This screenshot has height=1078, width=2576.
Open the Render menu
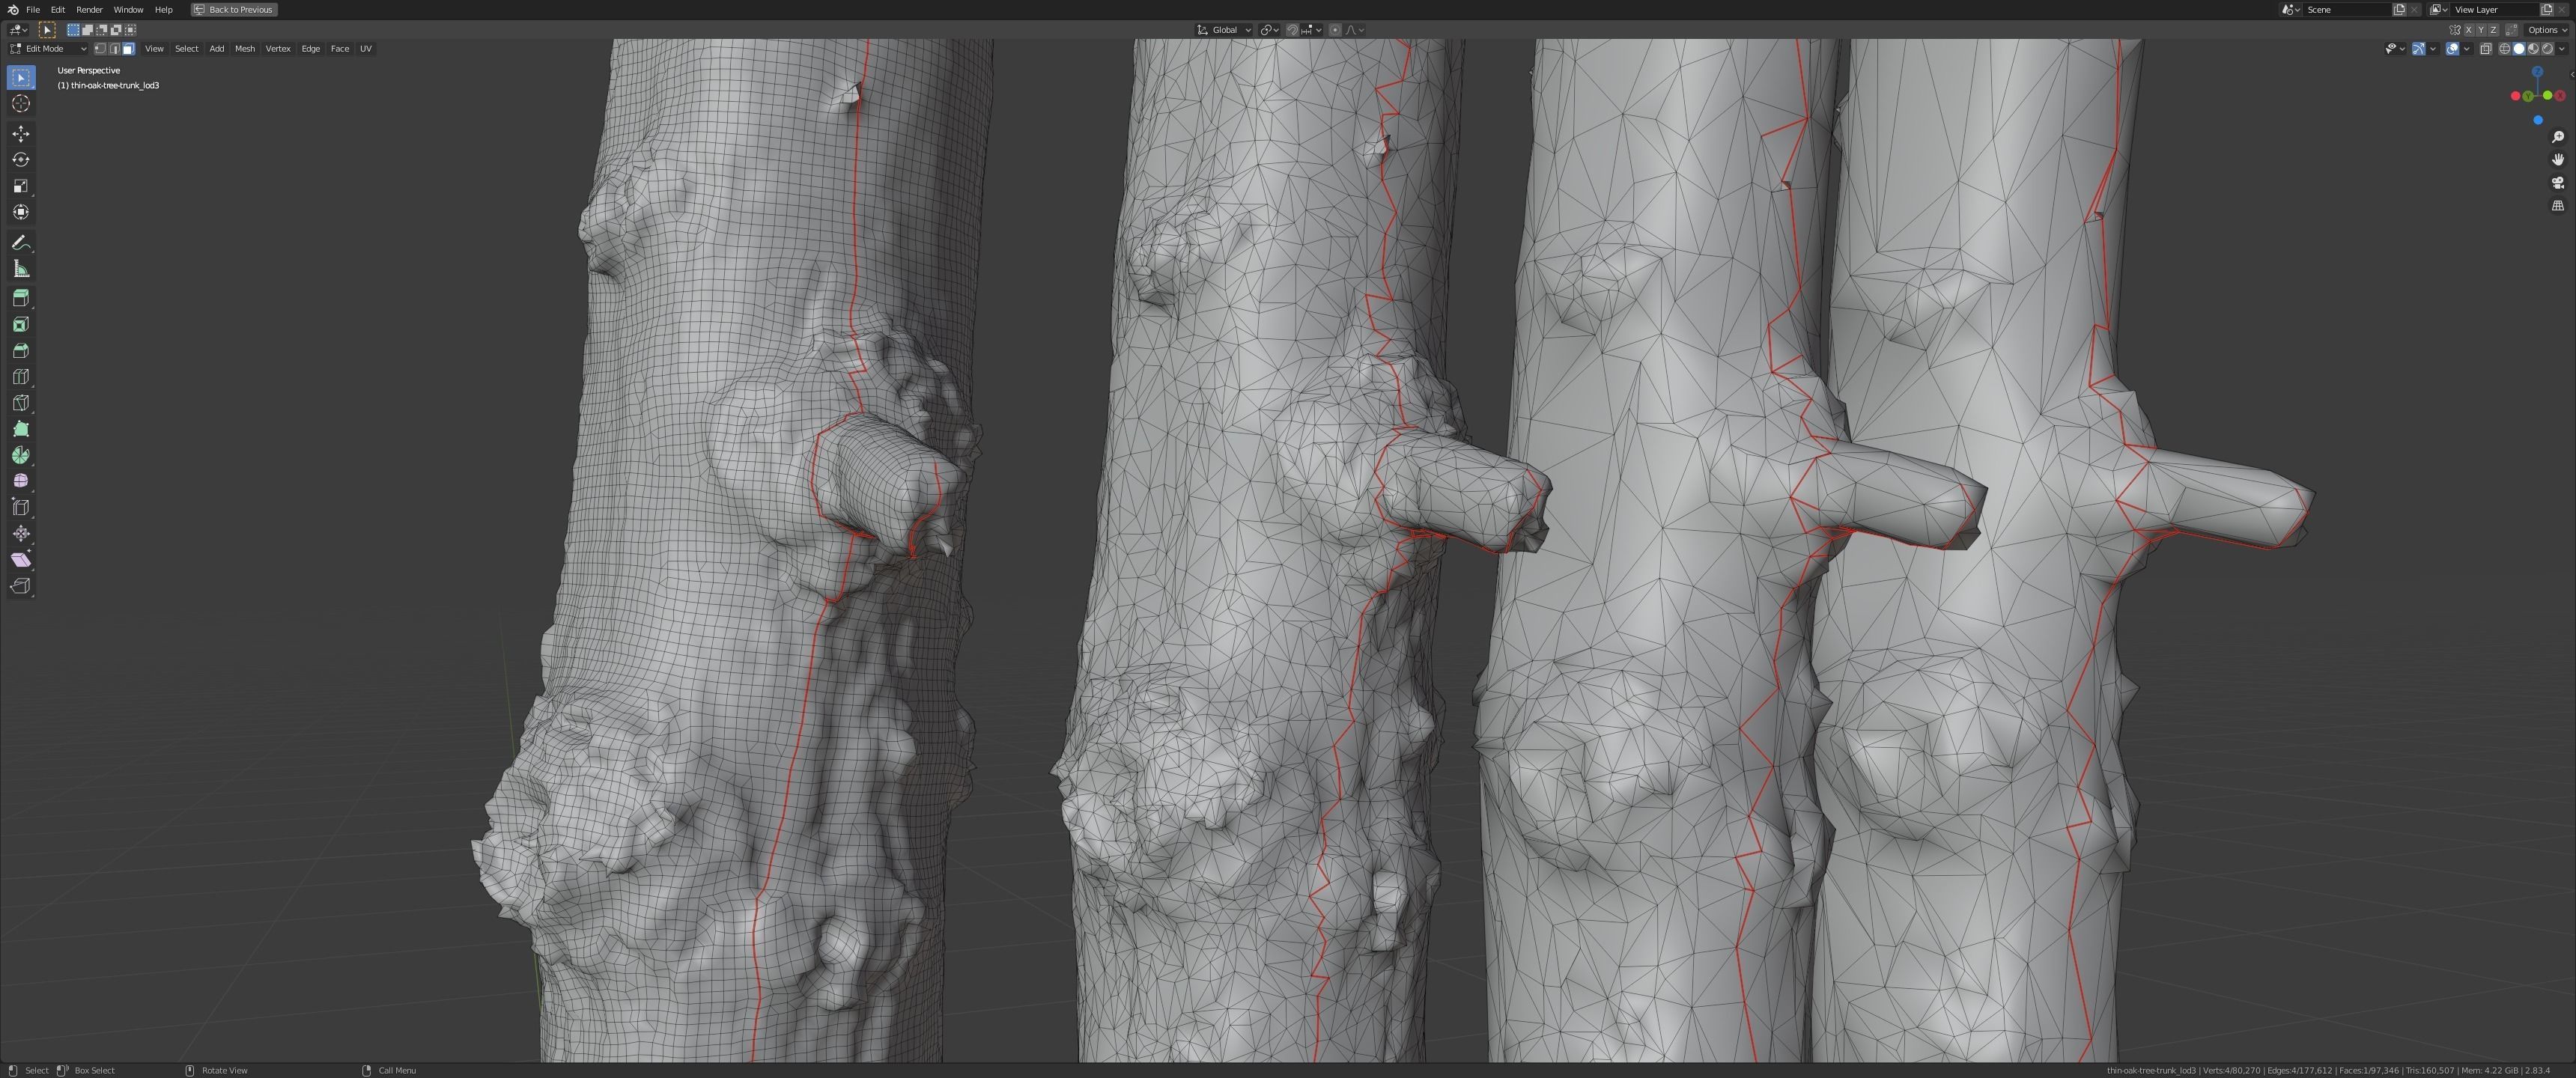89,9
